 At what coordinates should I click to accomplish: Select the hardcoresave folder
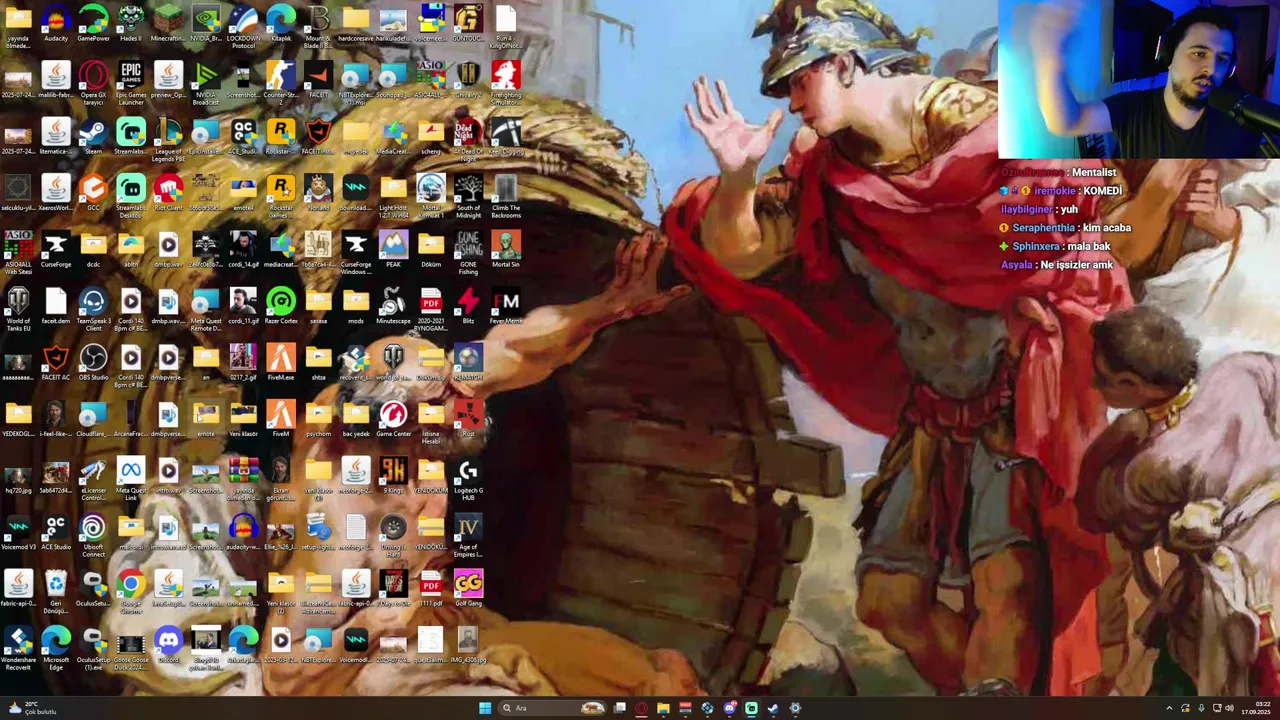coord(356,24)
